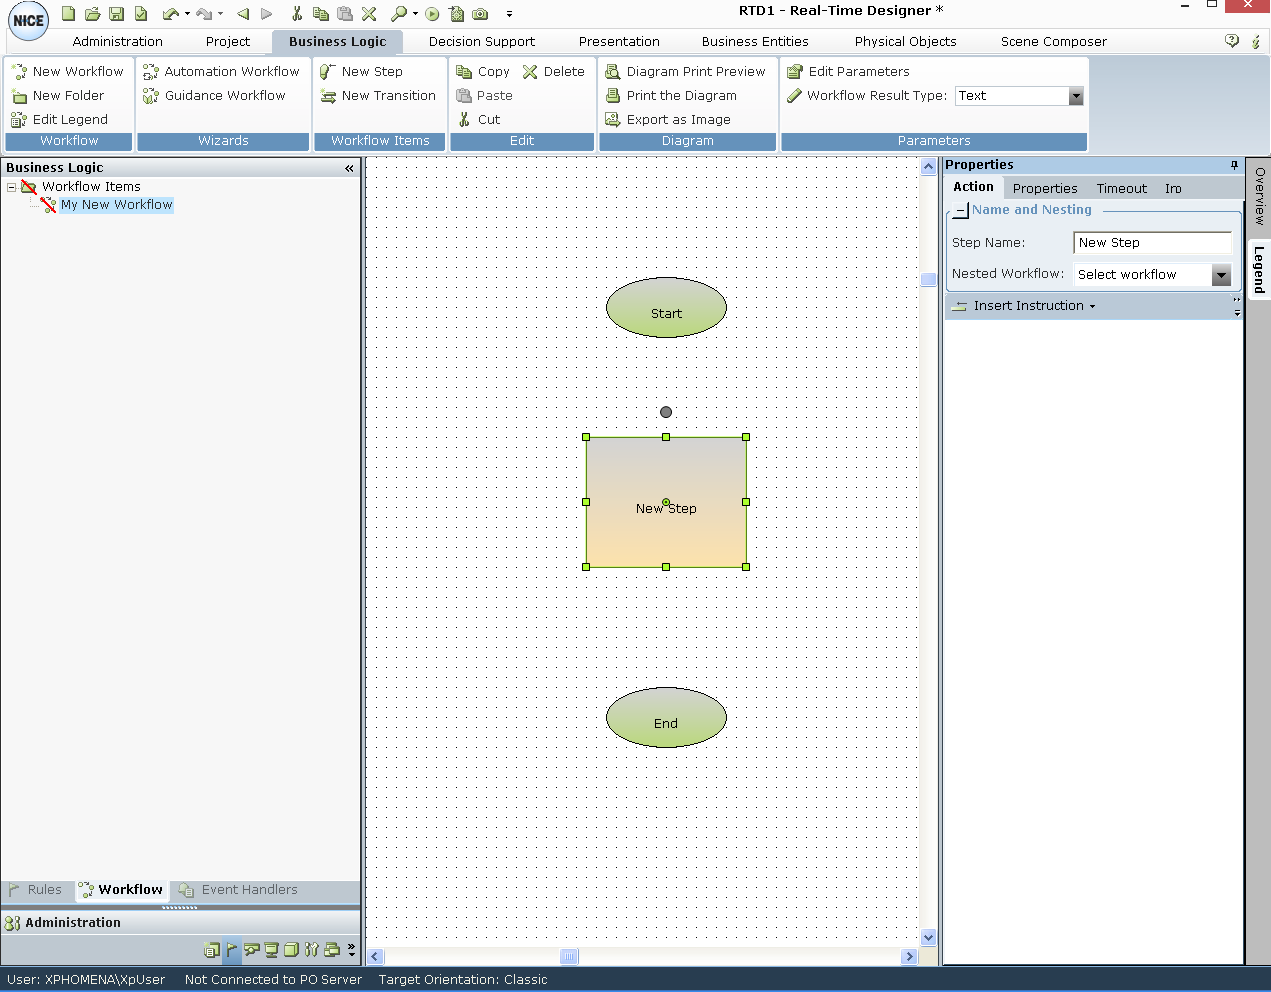The height and width of the screenshot is (992, 1271).
Task: Collapse the Name and Nesting section
Action: pos(960,211)
